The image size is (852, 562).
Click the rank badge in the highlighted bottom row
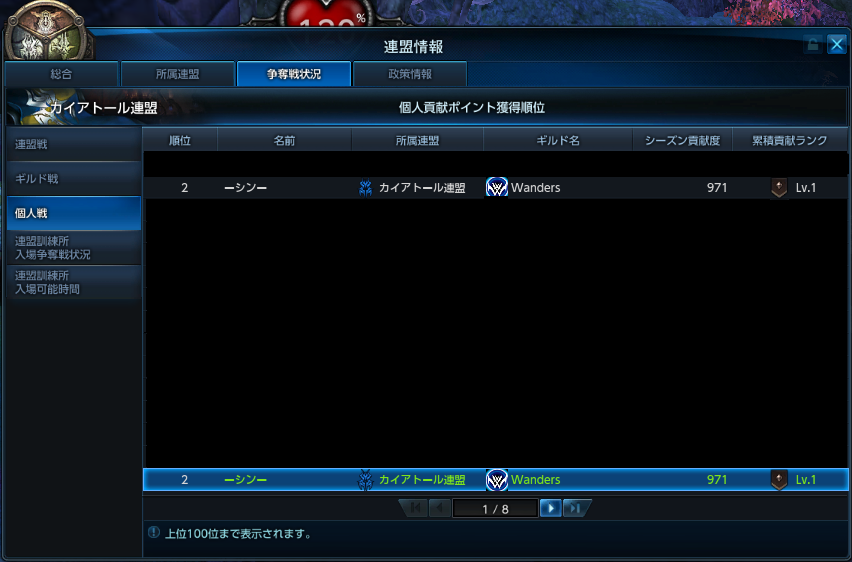(779, 480)
